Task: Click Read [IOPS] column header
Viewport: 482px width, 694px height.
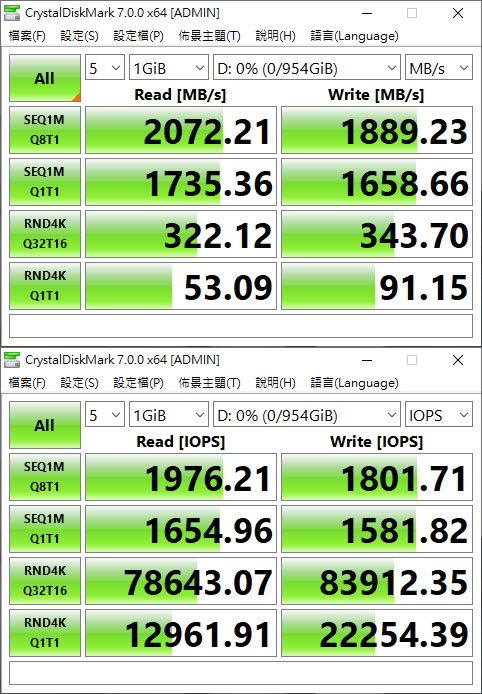Action: point(181,441)
